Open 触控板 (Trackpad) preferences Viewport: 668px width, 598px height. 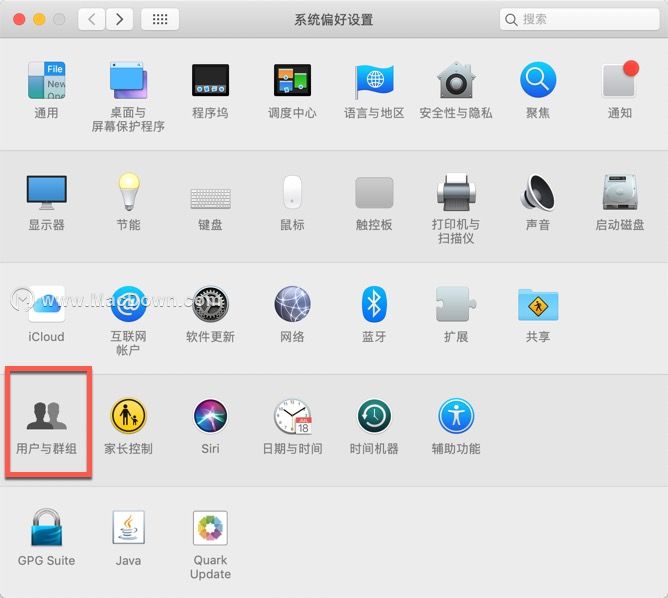[x=374, y=193]
